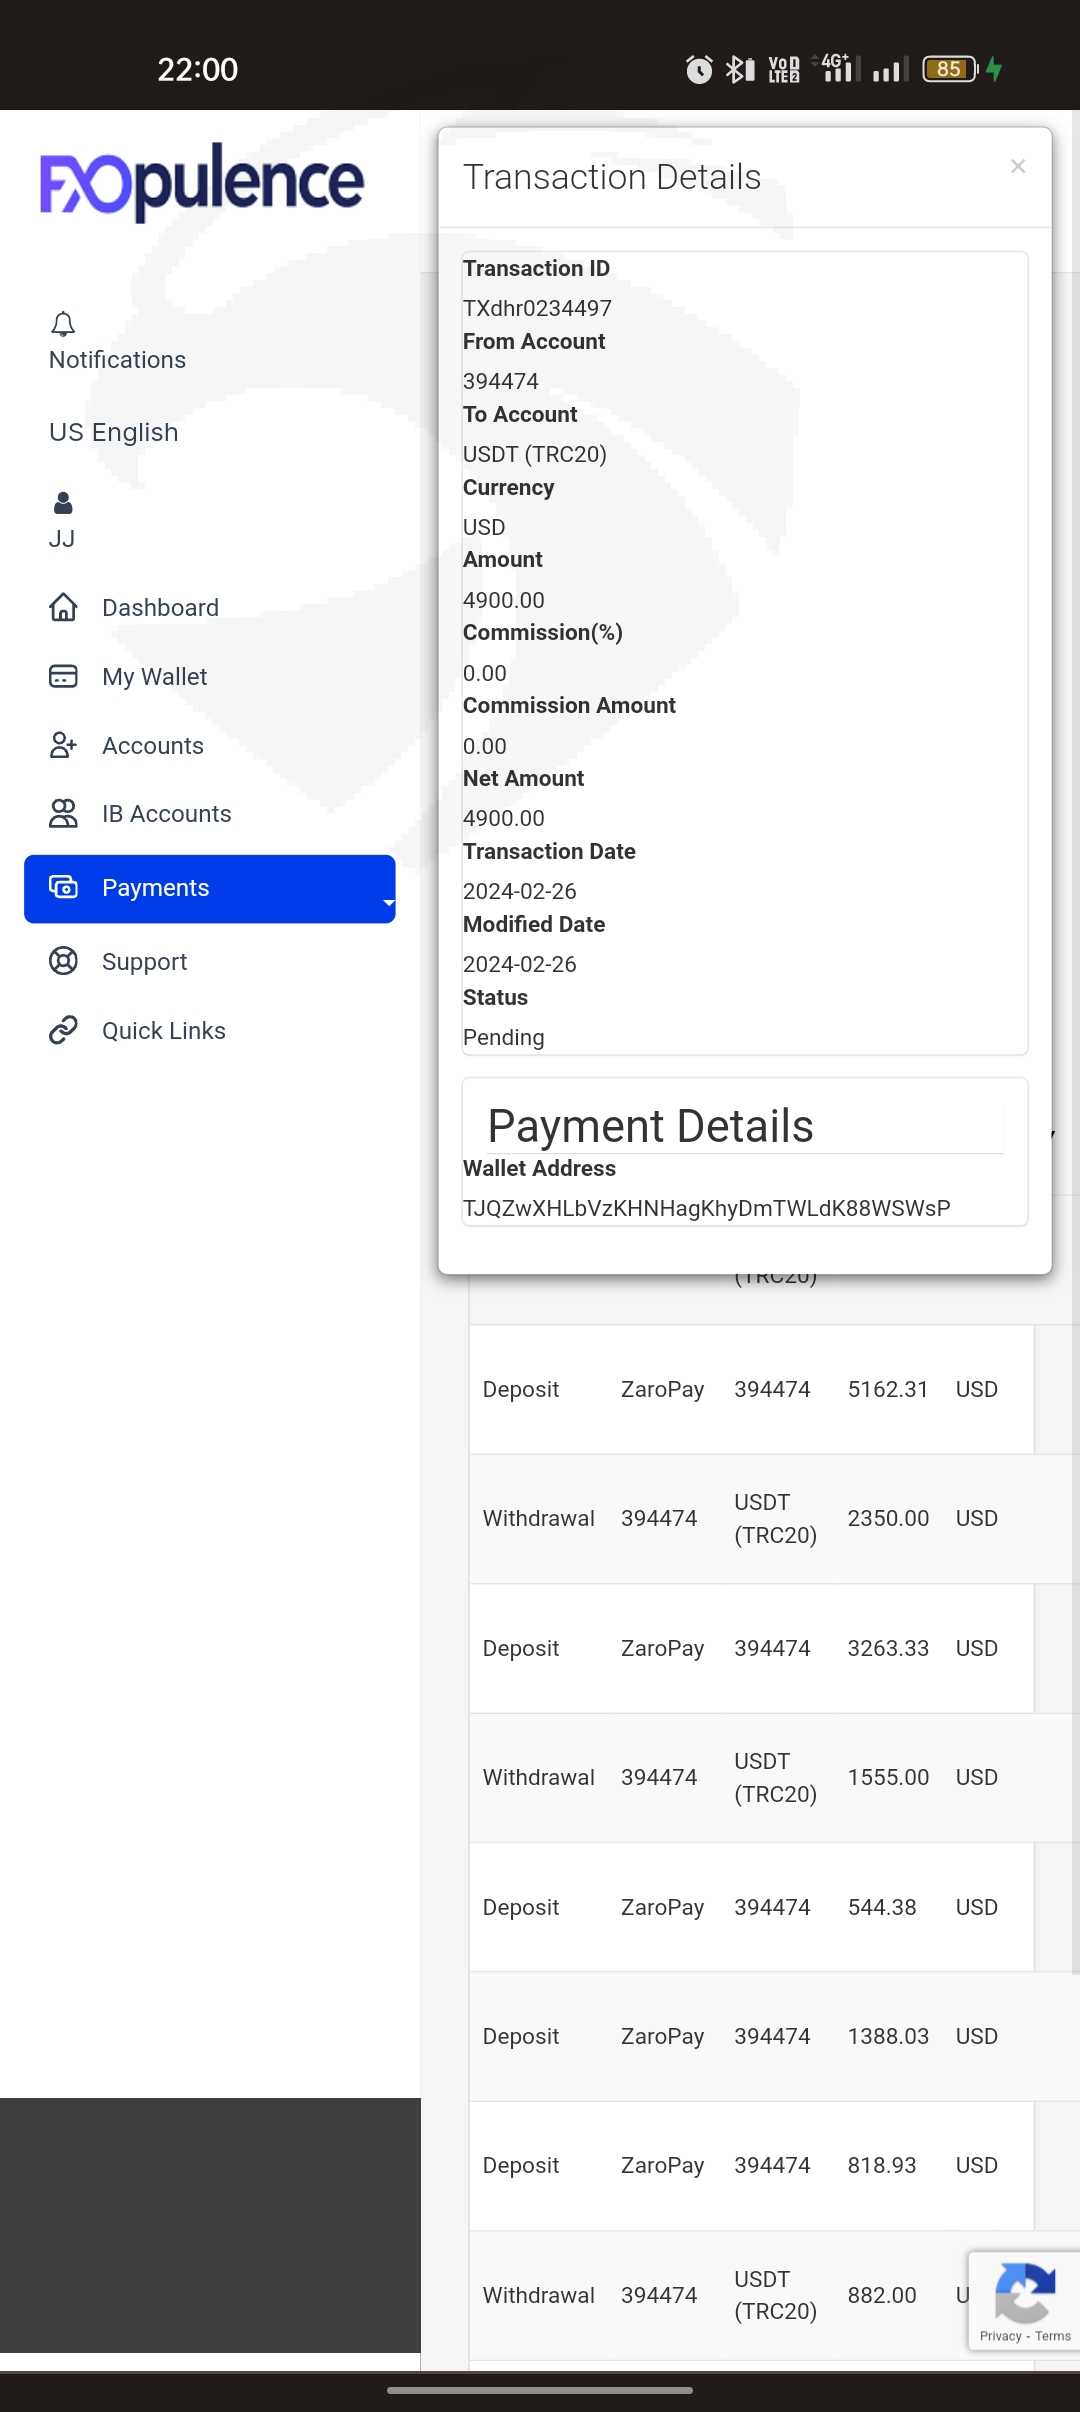Open the JJ user profile icon
The height and width of the screenshot is (2412, 1080).
[x=63, y=502]
